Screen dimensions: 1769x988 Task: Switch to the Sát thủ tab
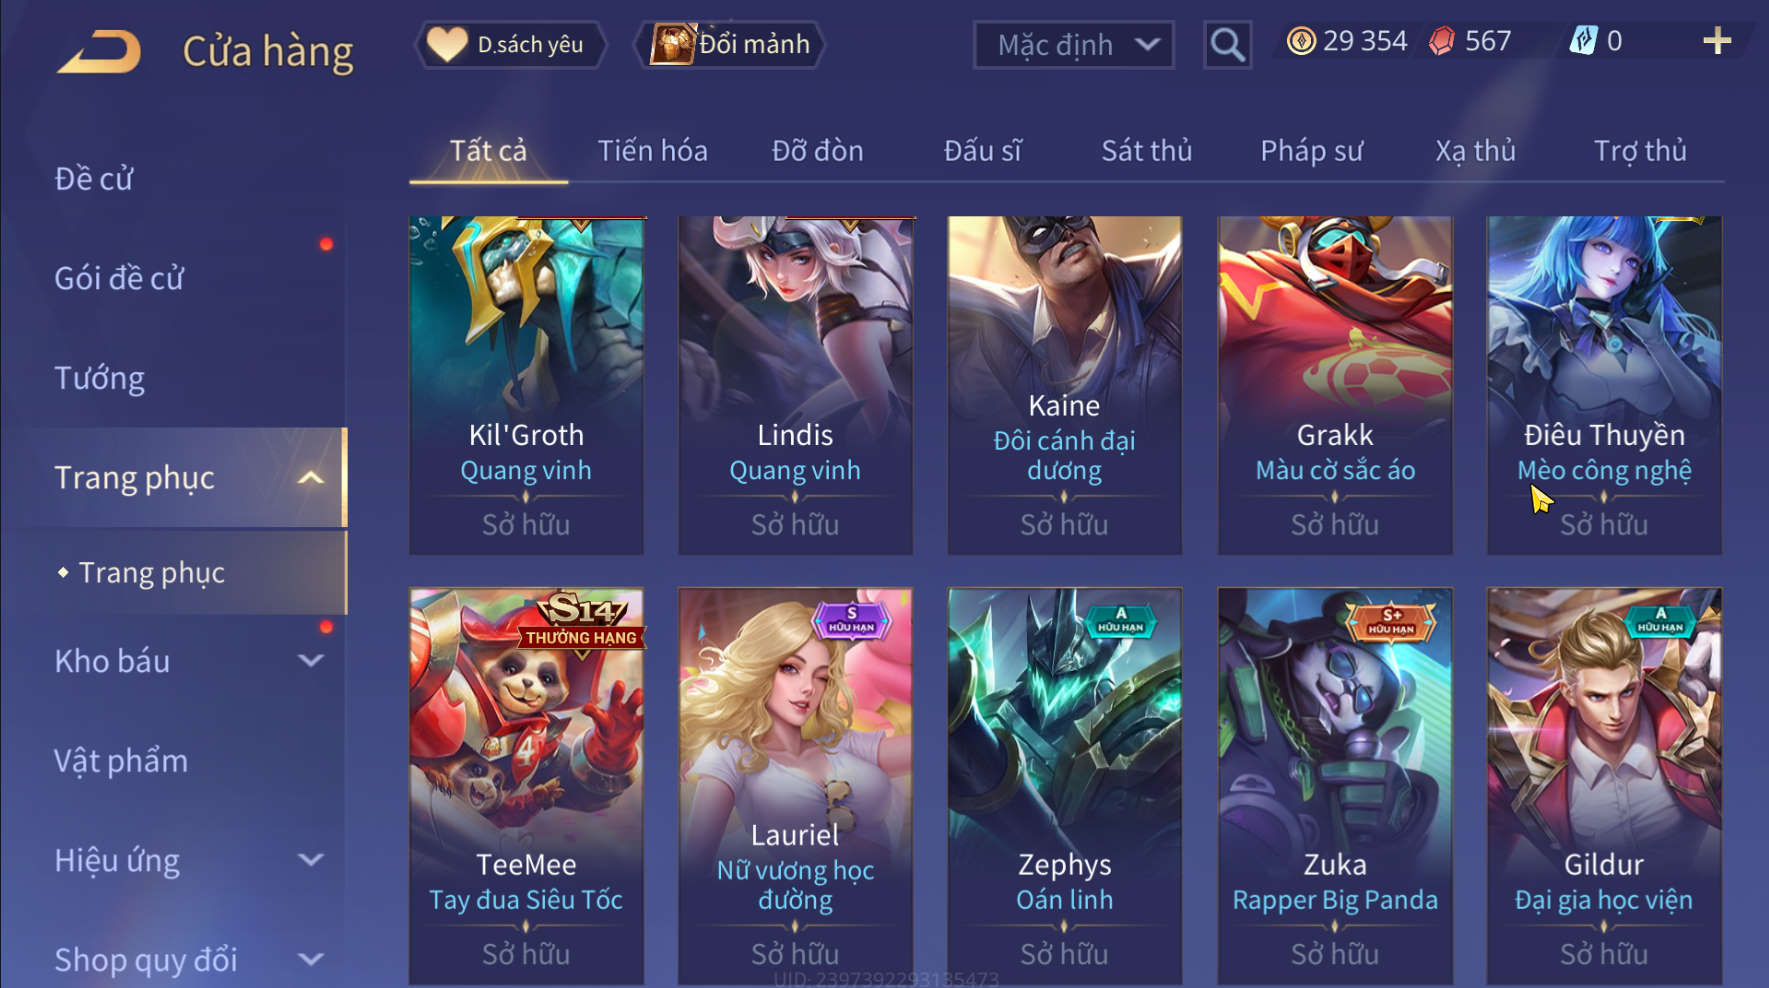point(1146,151)
